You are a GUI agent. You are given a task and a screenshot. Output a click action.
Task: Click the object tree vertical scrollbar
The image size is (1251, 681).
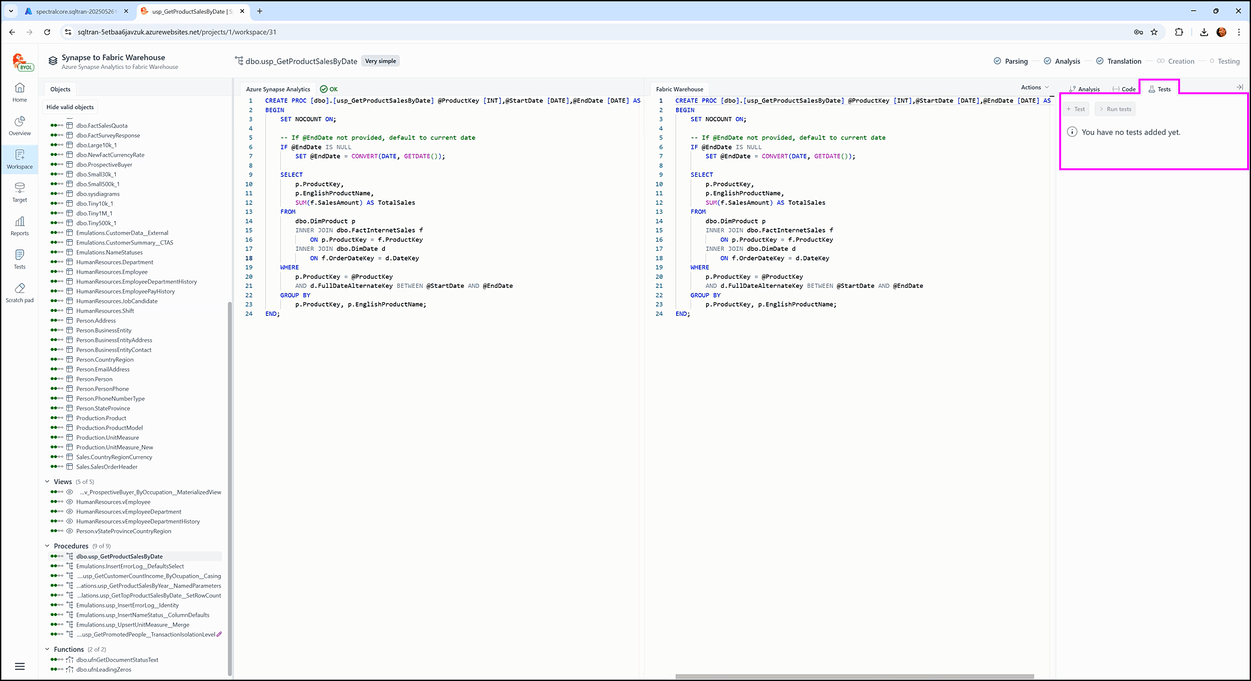230,490
